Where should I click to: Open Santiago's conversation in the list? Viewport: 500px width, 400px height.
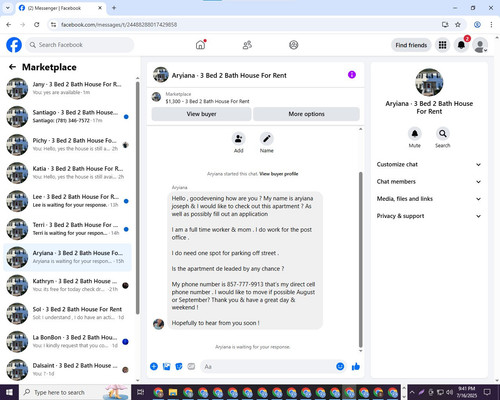pos(67,116)
